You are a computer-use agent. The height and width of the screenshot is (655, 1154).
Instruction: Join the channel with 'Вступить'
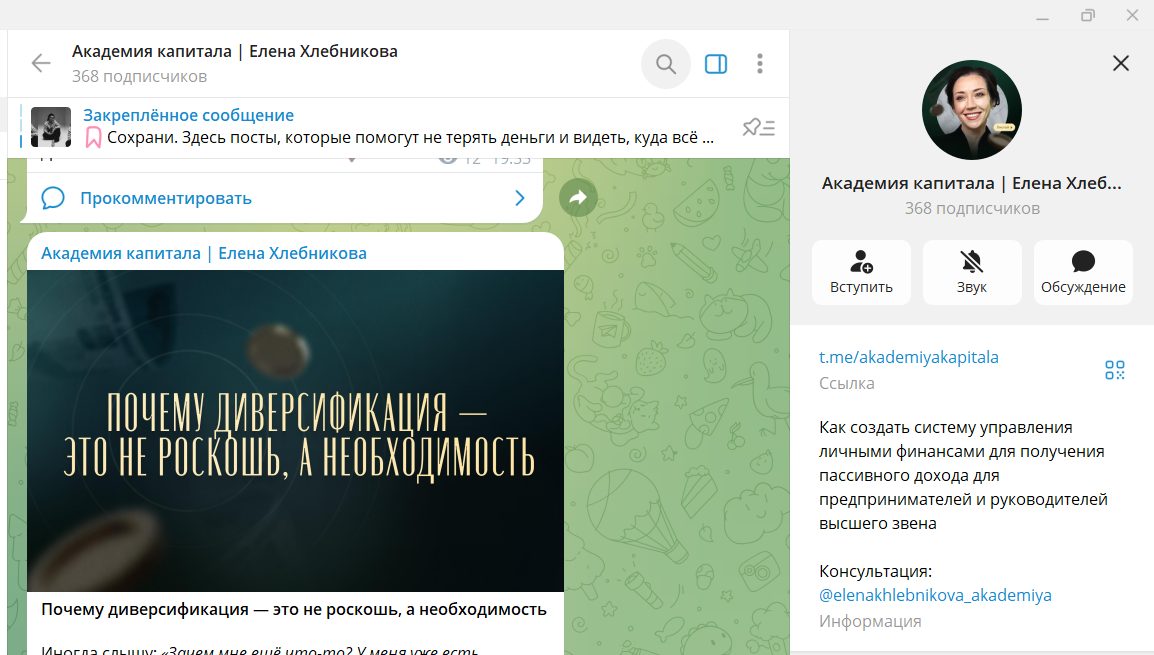861,272
